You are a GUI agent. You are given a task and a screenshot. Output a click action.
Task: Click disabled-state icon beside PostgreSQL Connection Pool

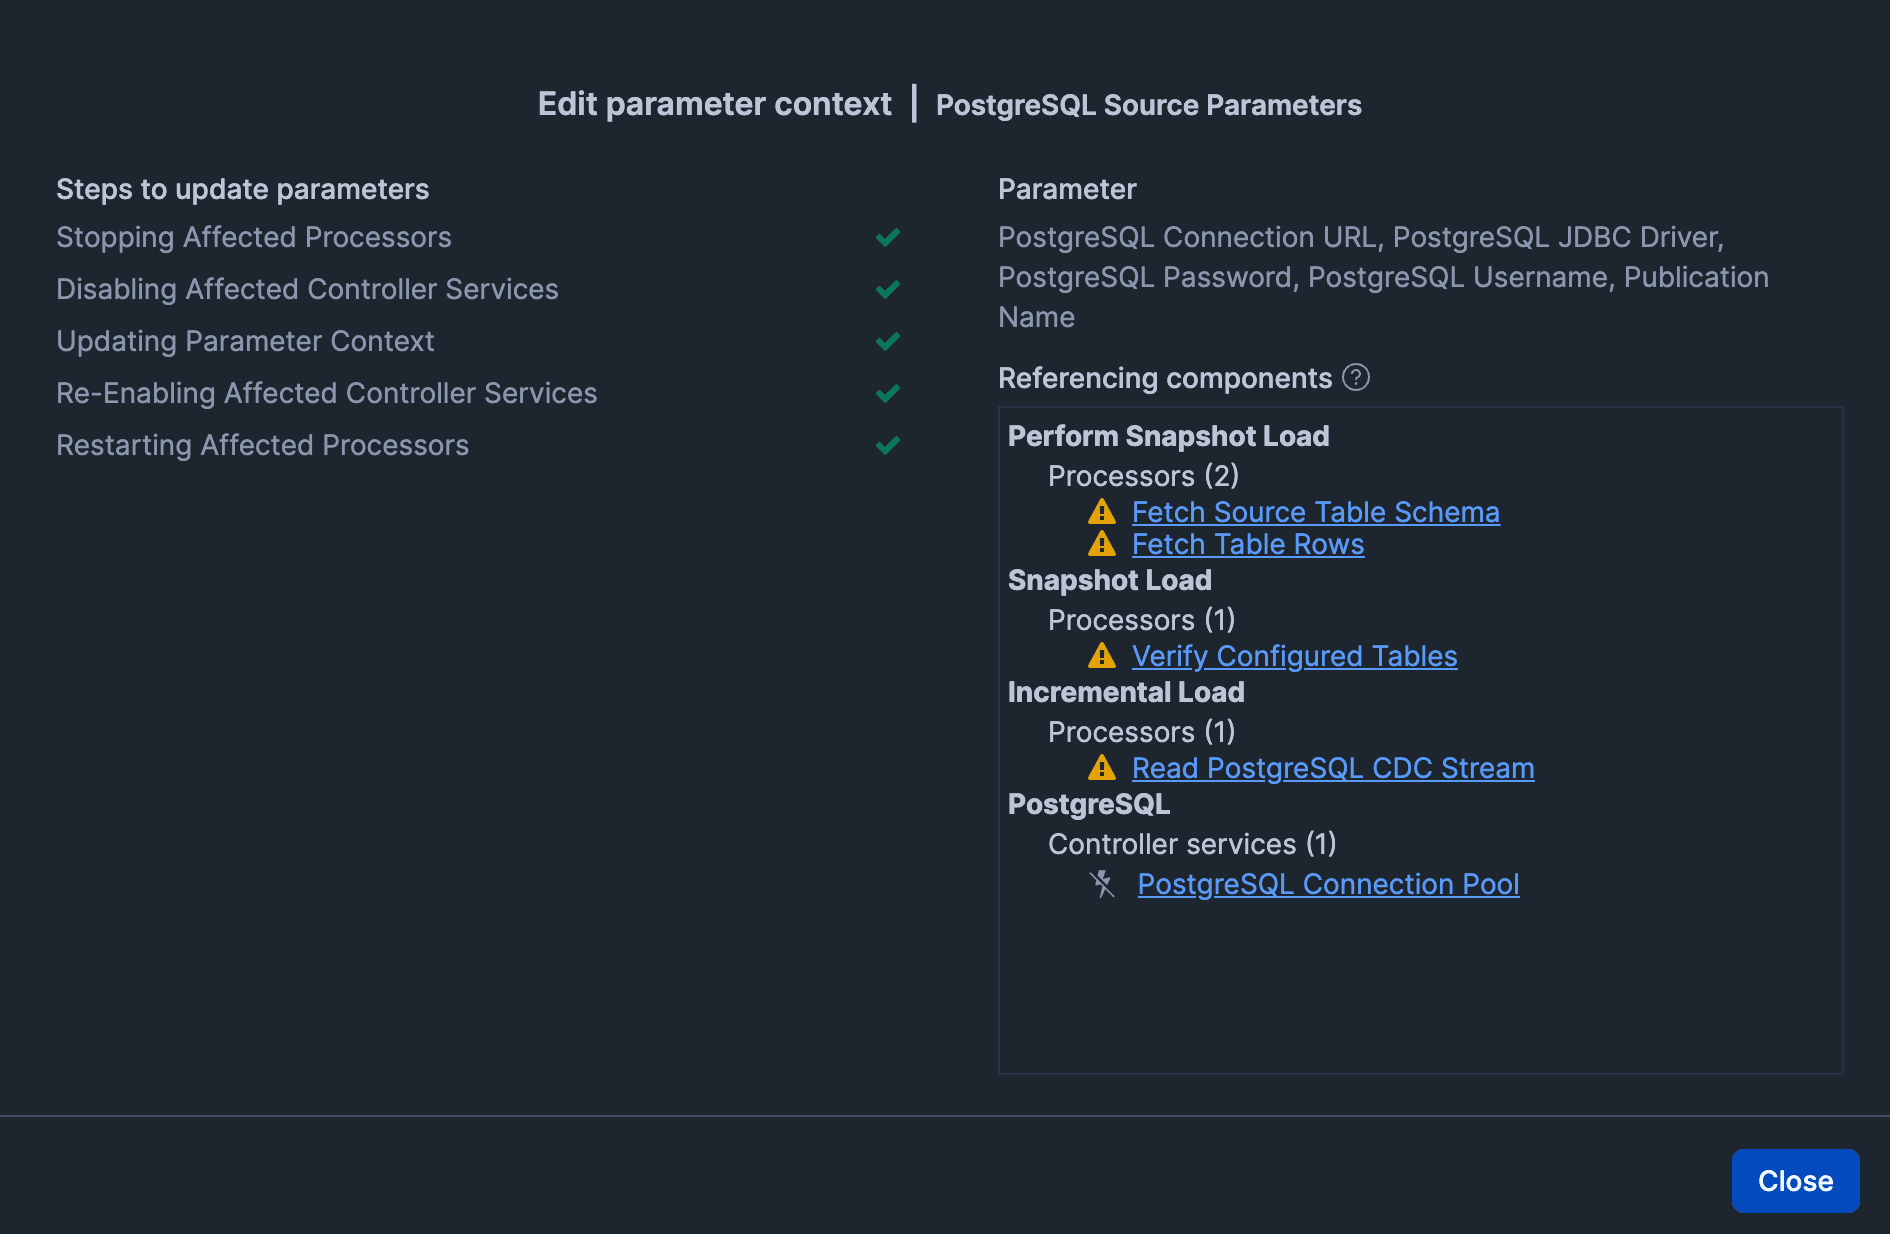(x=1102, y=884)
